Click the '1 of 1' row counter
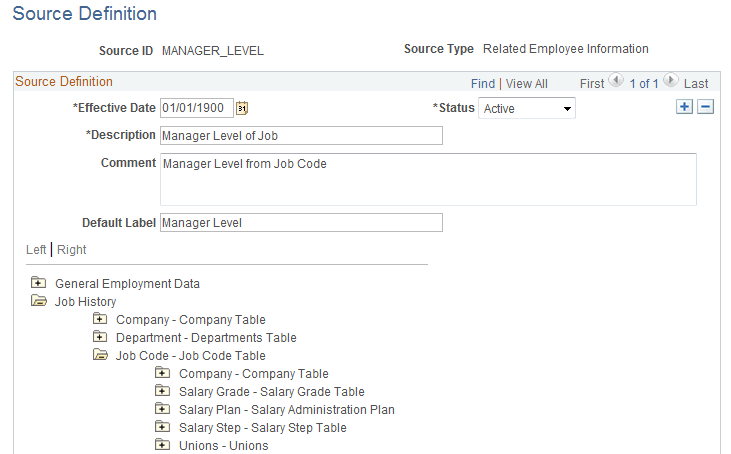The height and width of the screenshot is (454, 731). [644, 84]
